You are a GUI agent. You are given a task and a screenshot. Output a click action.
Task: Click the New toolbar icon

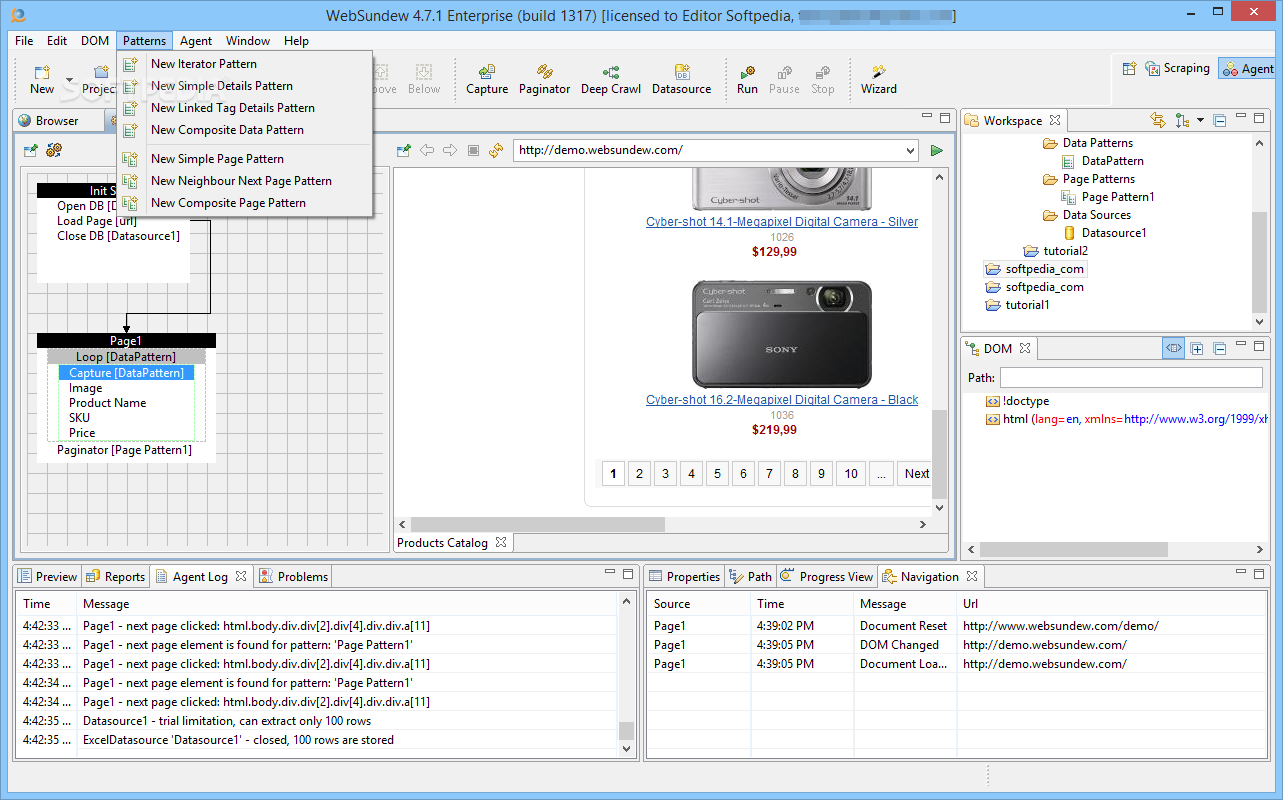click(42, 73)
